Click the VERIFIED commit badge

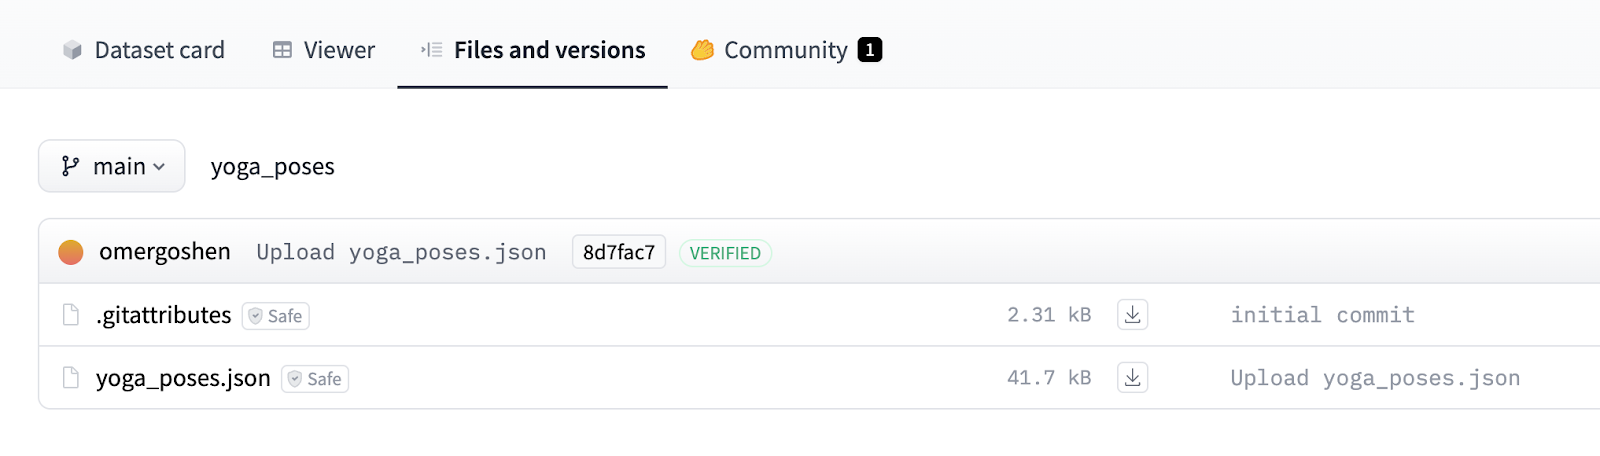click(725, 253)
